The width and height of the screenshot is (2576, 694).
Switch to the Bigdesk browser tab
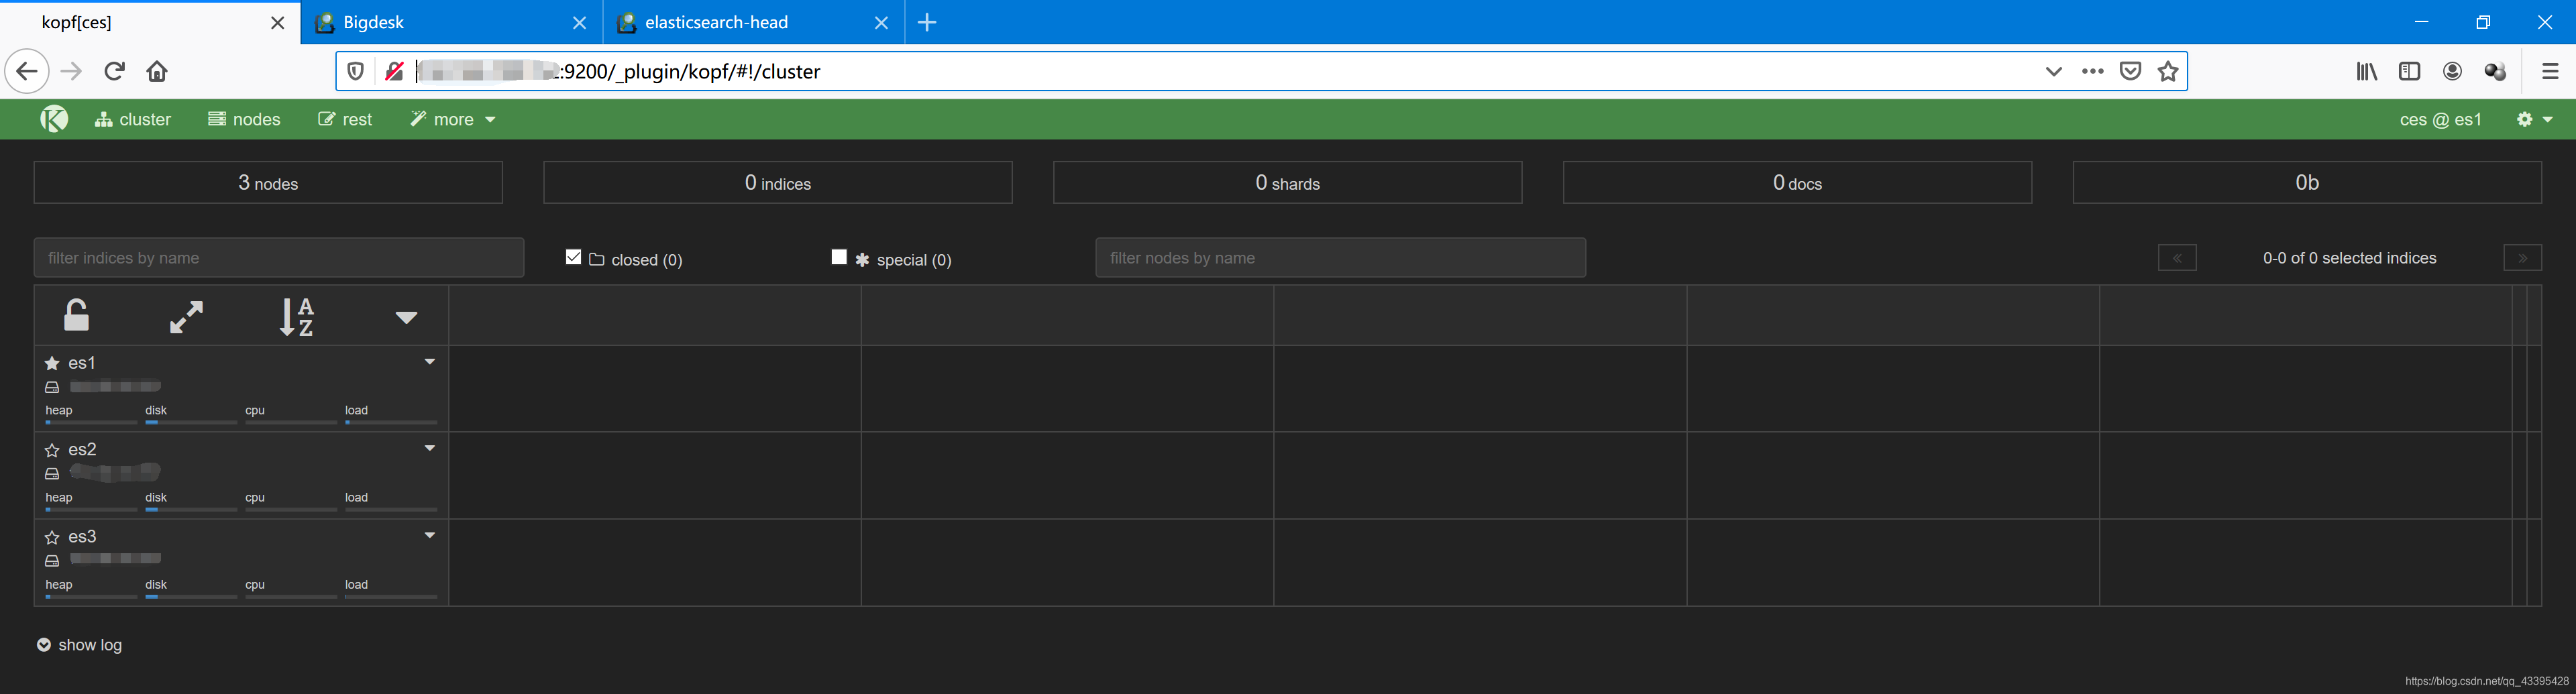pos(452,22)
